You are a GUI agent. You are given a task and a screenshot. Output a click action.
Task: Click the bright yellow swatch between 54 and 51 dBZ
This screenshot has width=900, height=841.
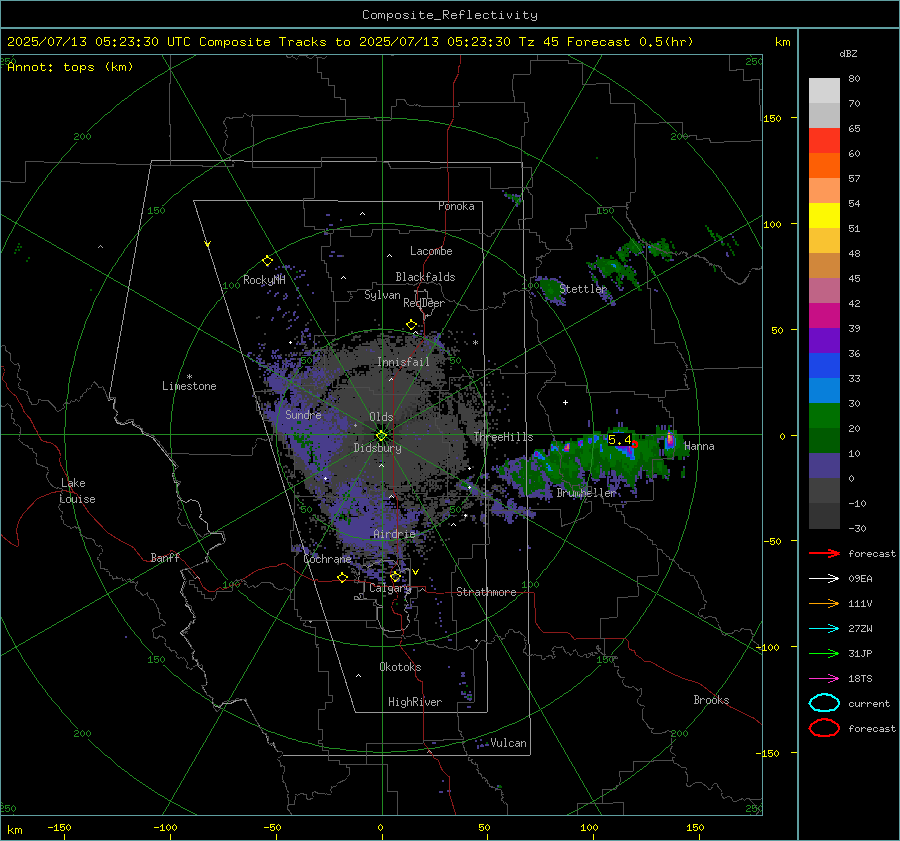click(x=824, y=216)
